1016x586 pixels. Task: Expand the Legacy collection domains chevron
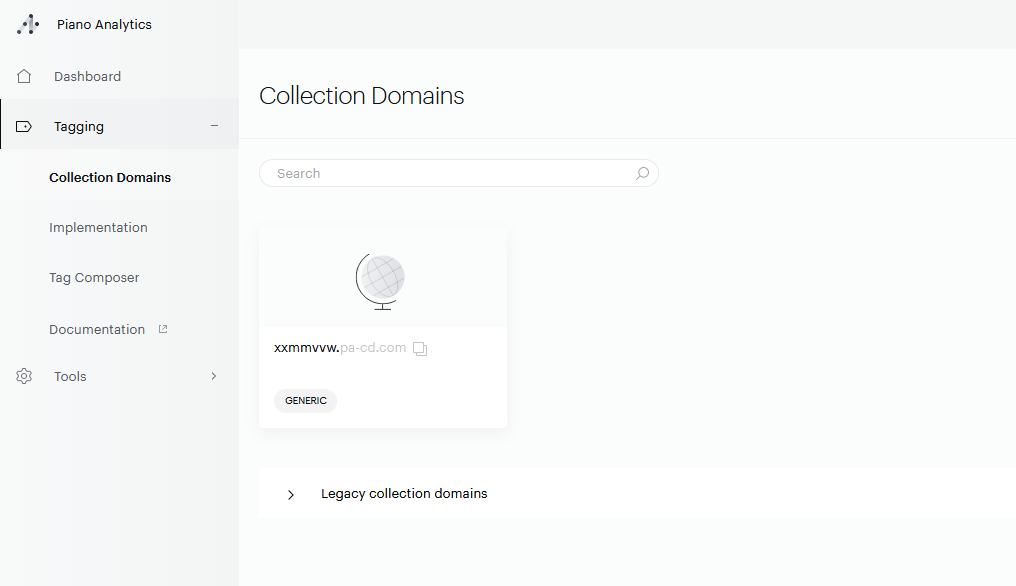point(291,494)
